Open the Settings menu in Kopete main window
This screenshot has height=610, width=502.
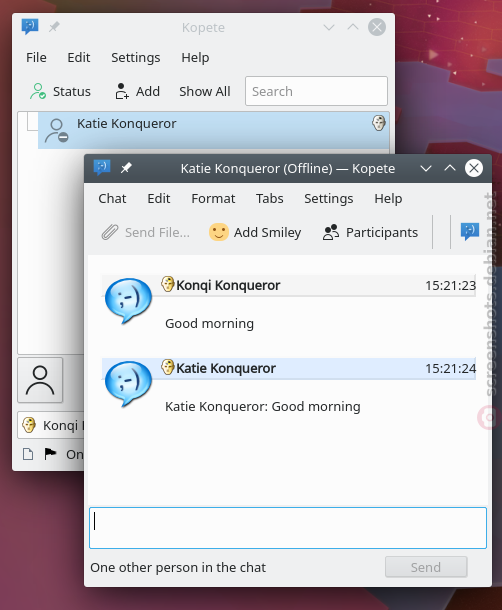click(x=135, y=58)
